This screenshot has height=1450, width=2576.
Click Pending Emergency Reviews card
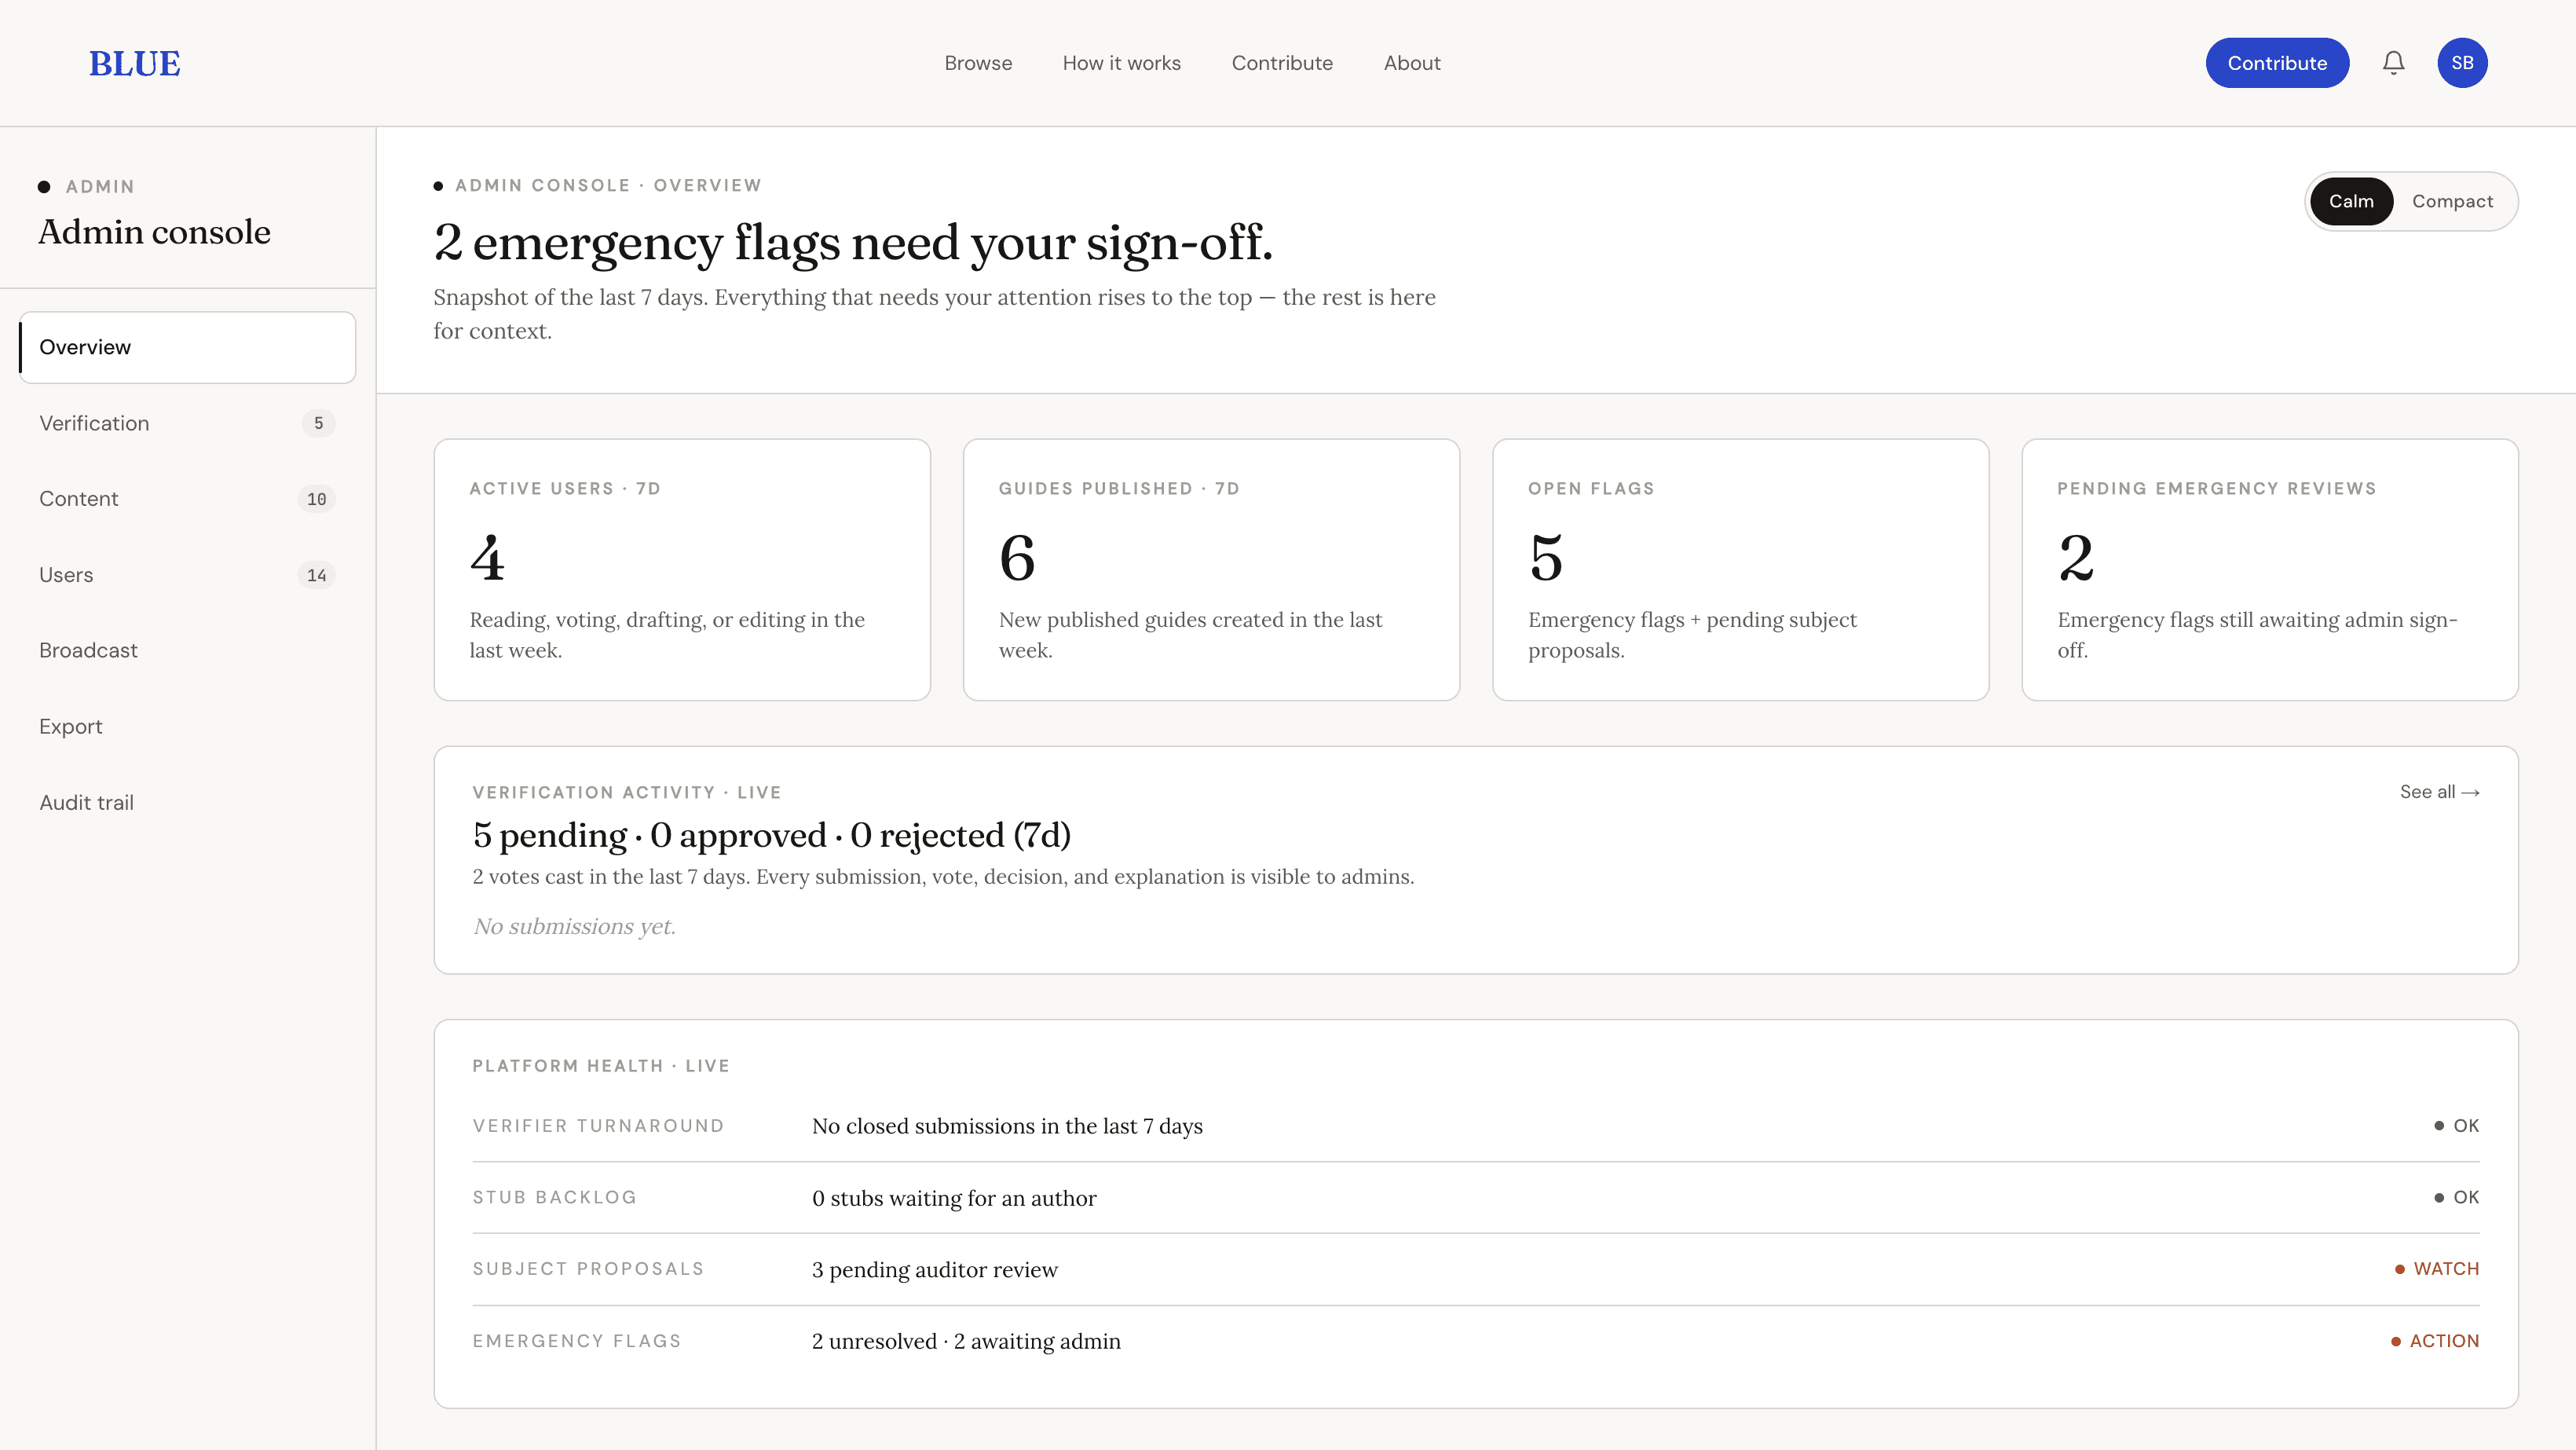point(2269,570)
